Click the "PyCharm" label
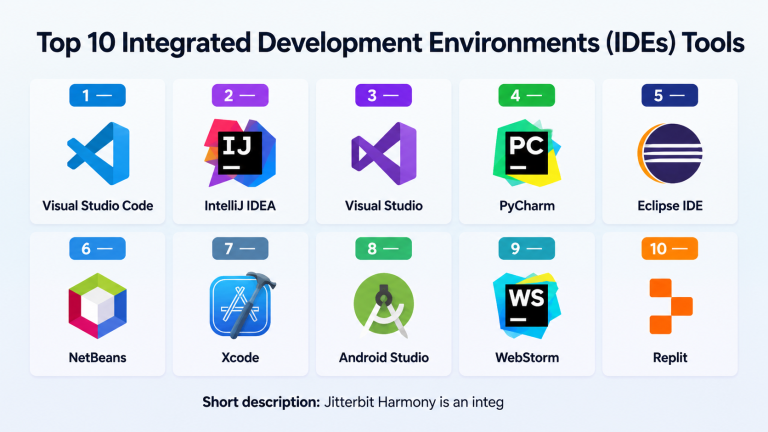 (x=527, y=206)
